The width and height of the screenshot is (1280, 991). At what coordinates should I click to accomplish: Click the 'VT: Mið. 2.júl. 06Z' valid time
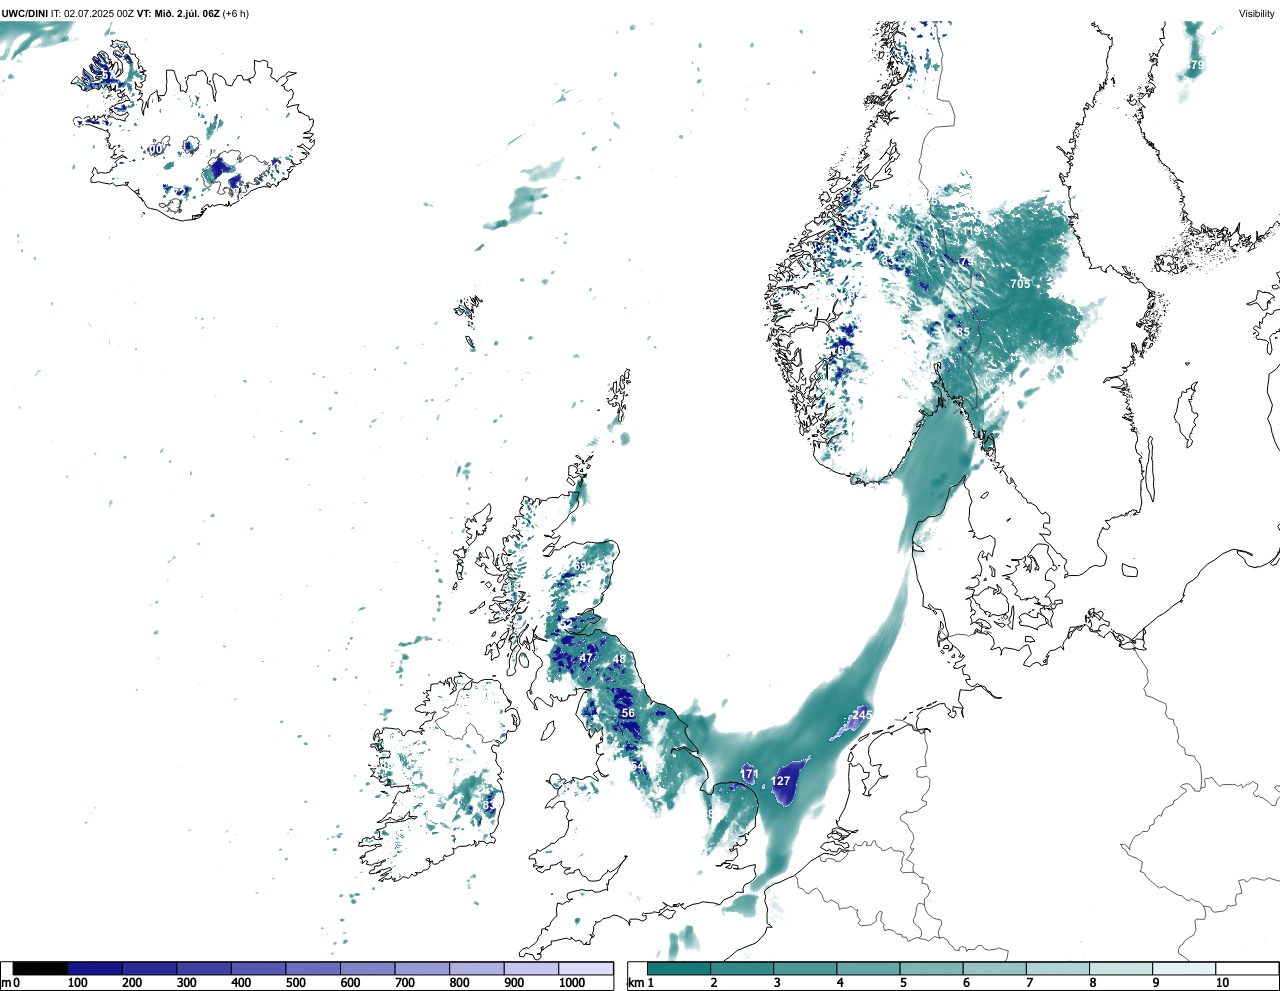[178, 13]
